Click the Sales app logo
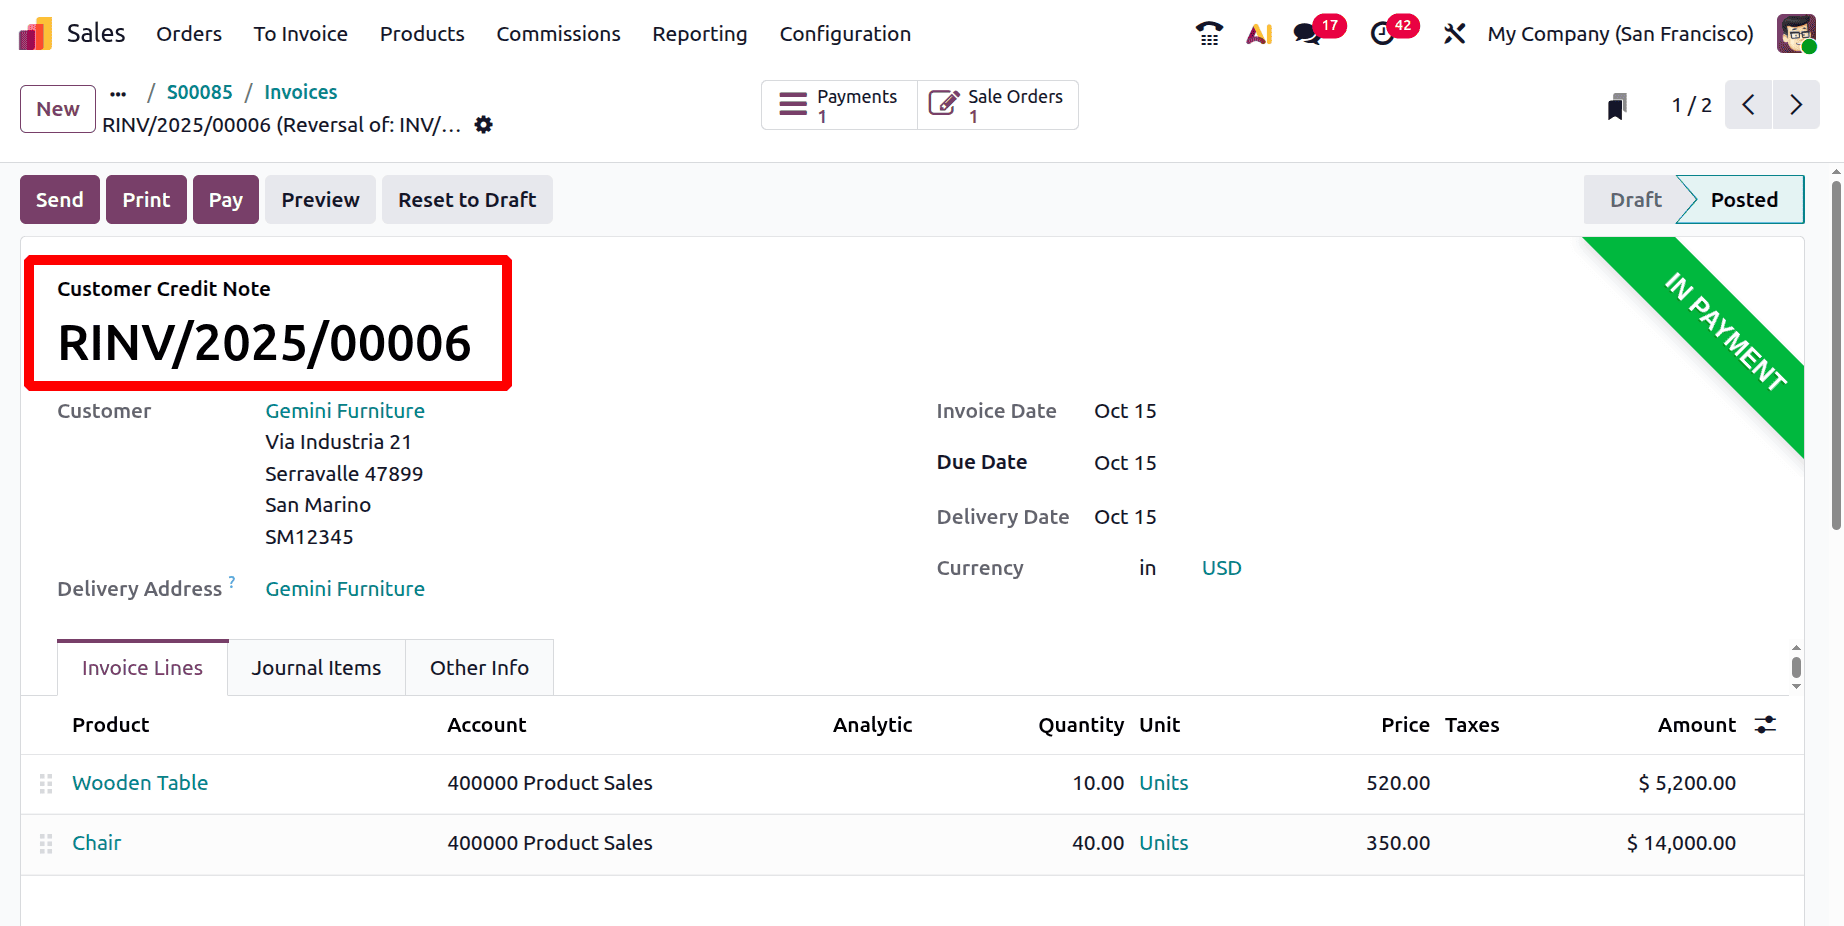This screenshot has width=1844, height=926. (x=34, y=33)
